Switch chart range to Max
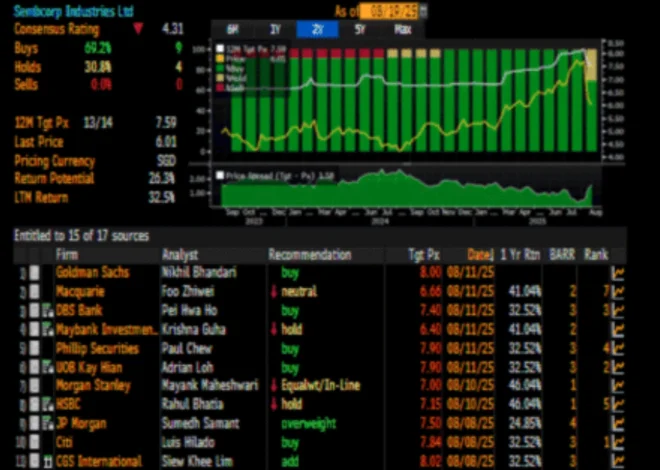The width and height of the screenshot is (660, 470). (403, 30)
